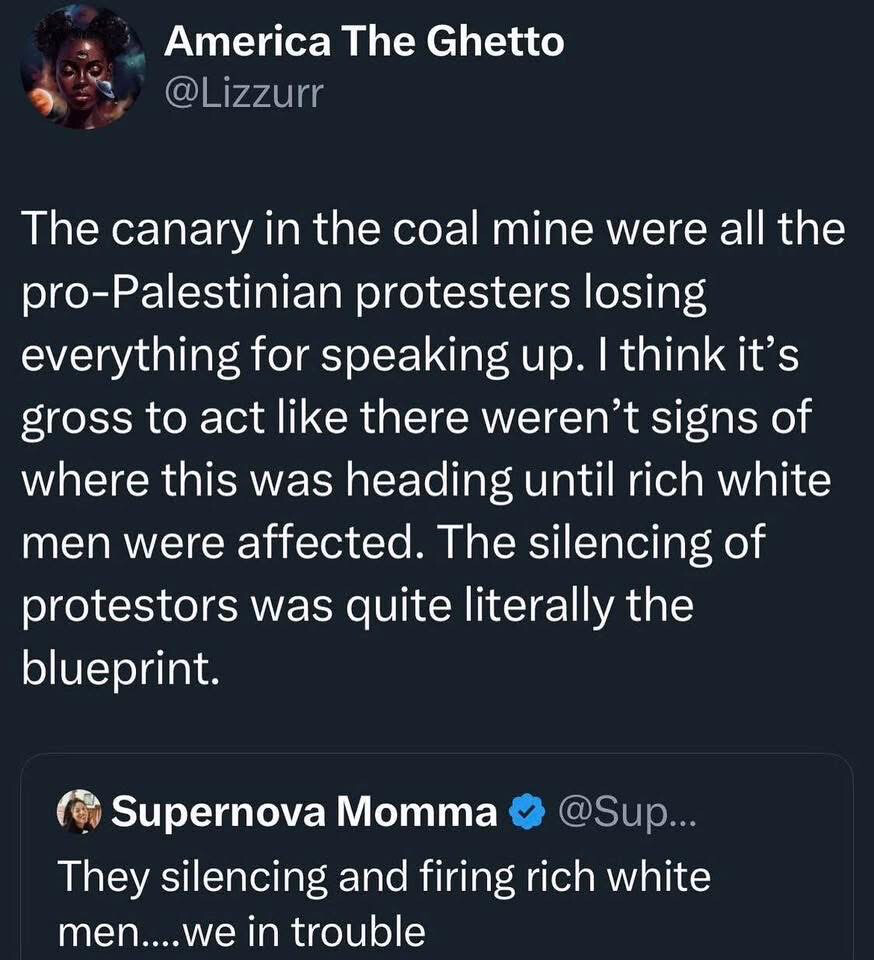This screenshot has height=960, width=874.
Task: Open the @Lizzurr handle
Action: tap(244, 95)
